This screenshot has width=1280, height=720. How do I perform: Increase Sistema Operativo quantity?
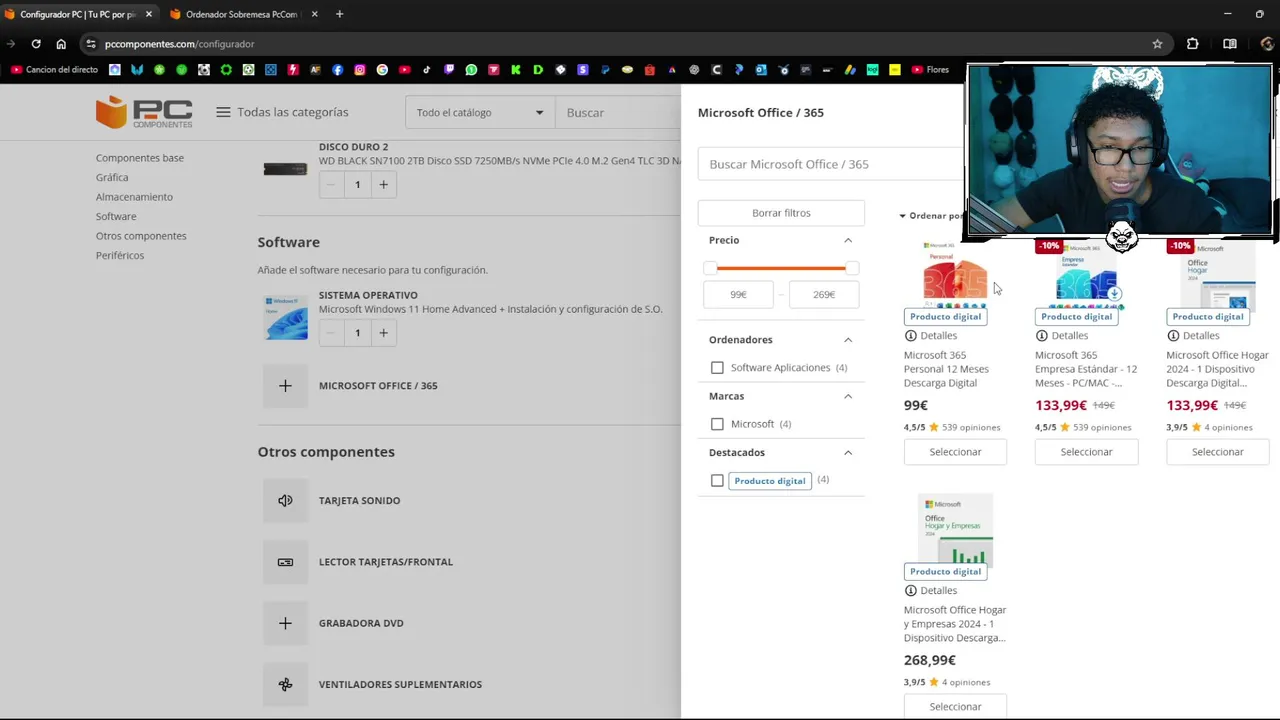point(383,333)
